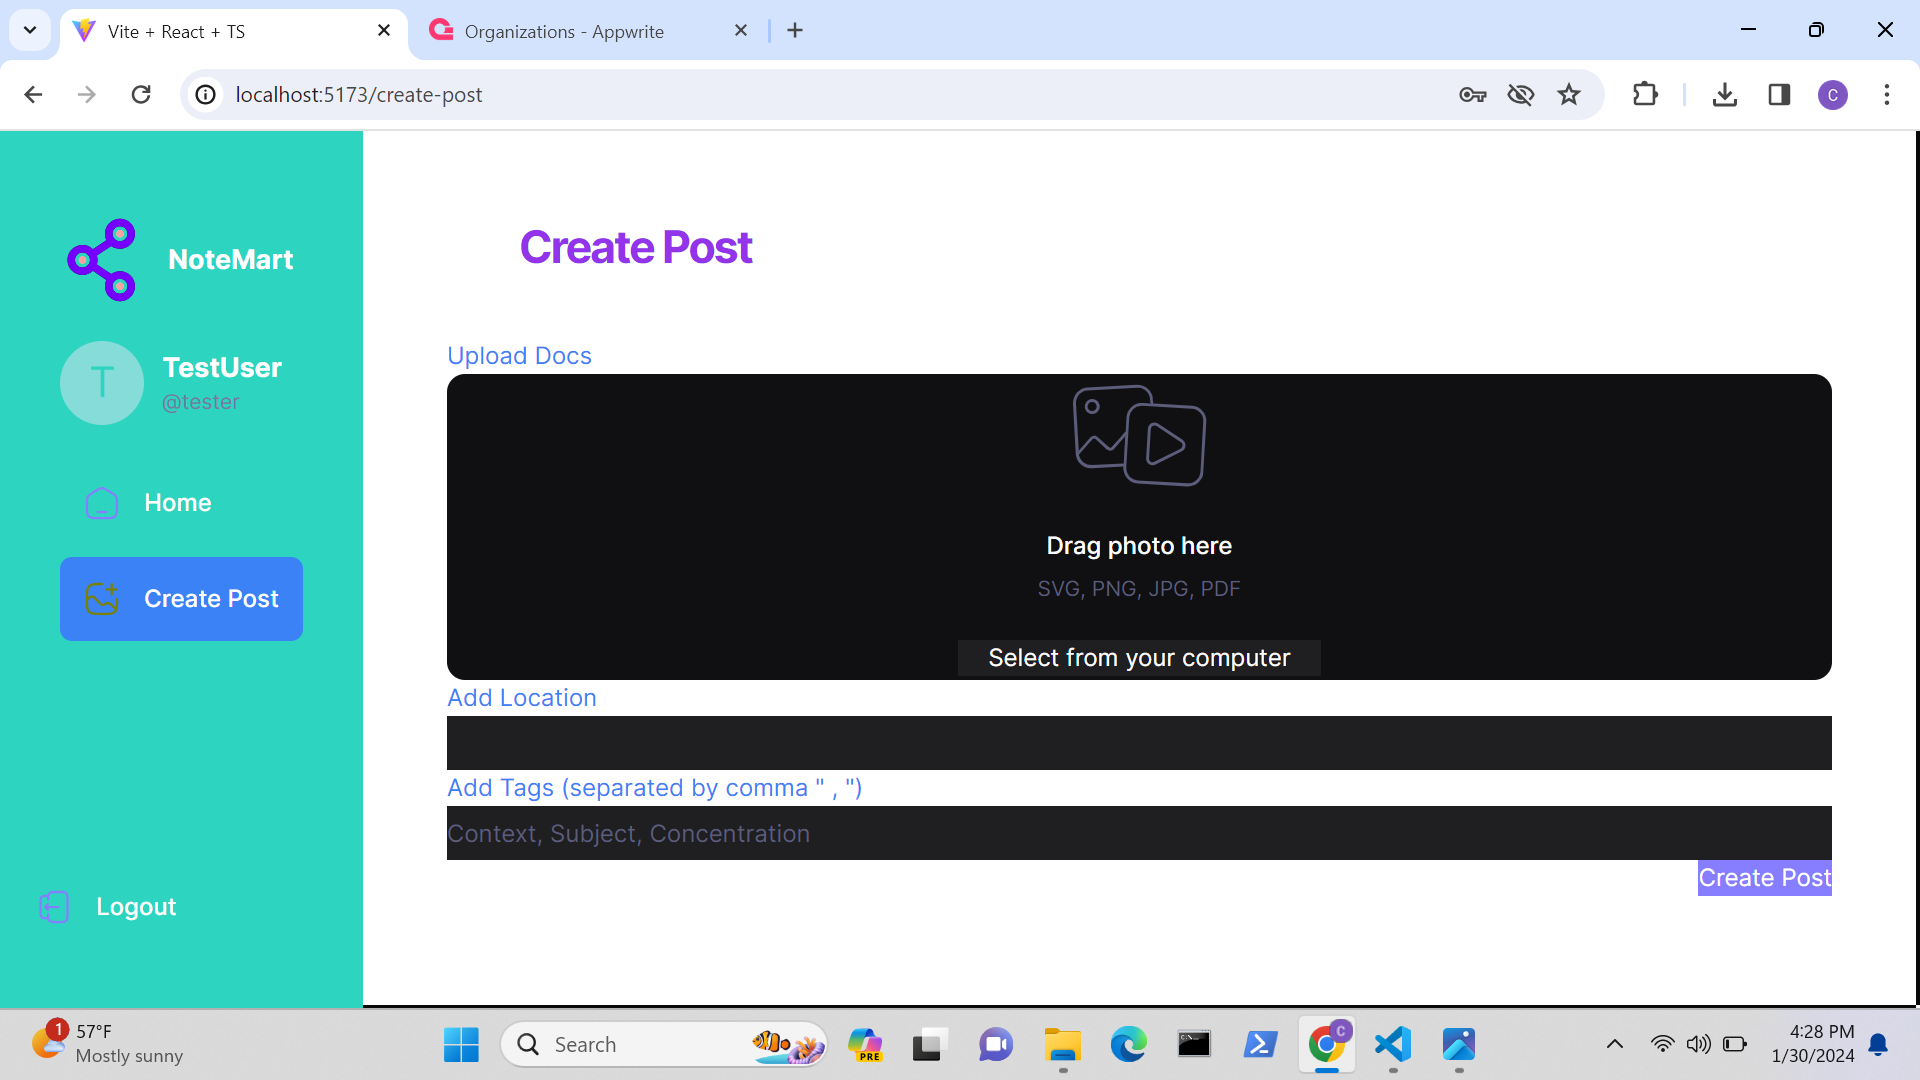
Task: Open the Chrome three-dot menu
Action: click(x=1887, y=95)
